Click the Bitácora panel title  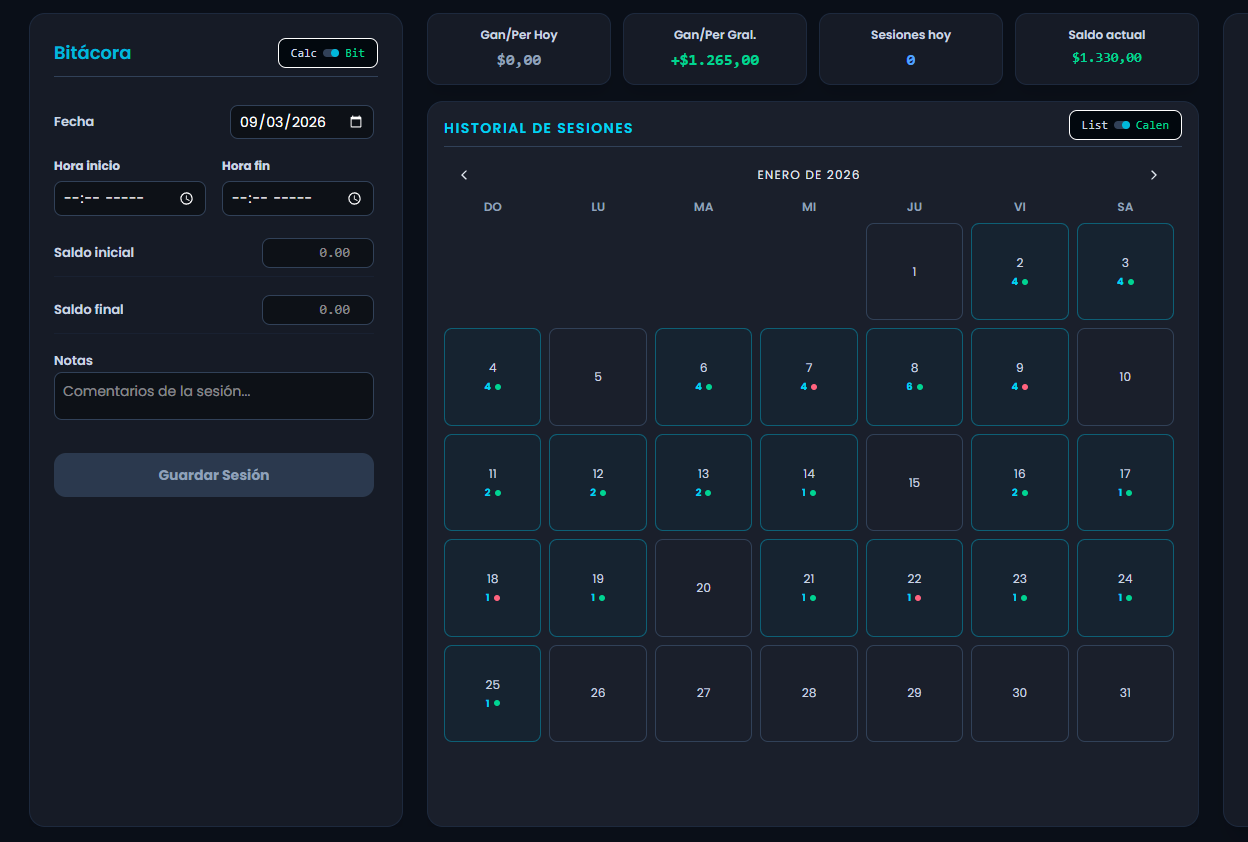(92, 53)
